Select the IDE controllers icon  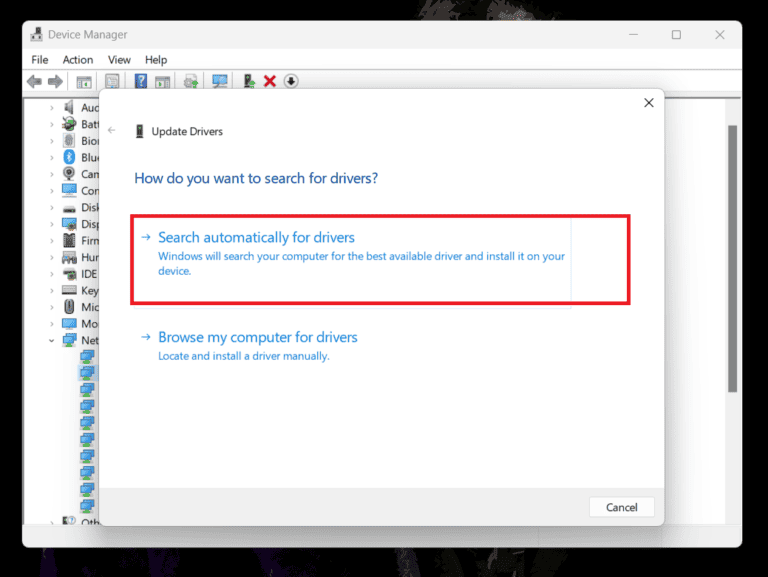pyautogui.click(x=70, y=274)
